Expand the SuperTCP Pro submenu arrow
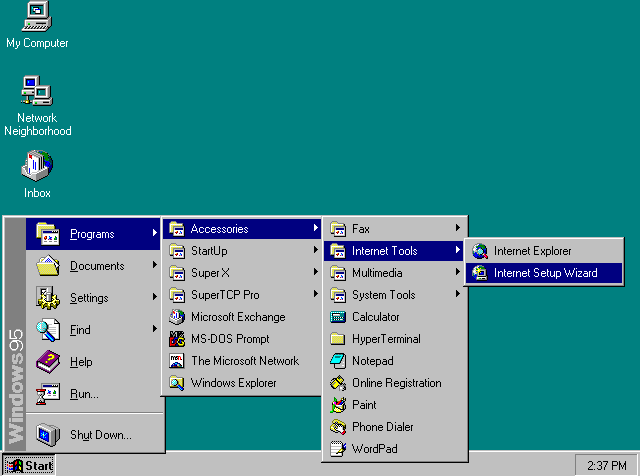This screenshot has height=476, width=640. coord(316,294)
